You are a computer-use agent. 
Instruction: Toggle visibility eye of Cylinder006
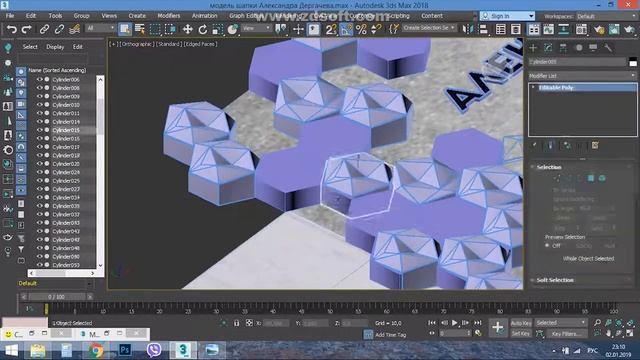[40, 80]
